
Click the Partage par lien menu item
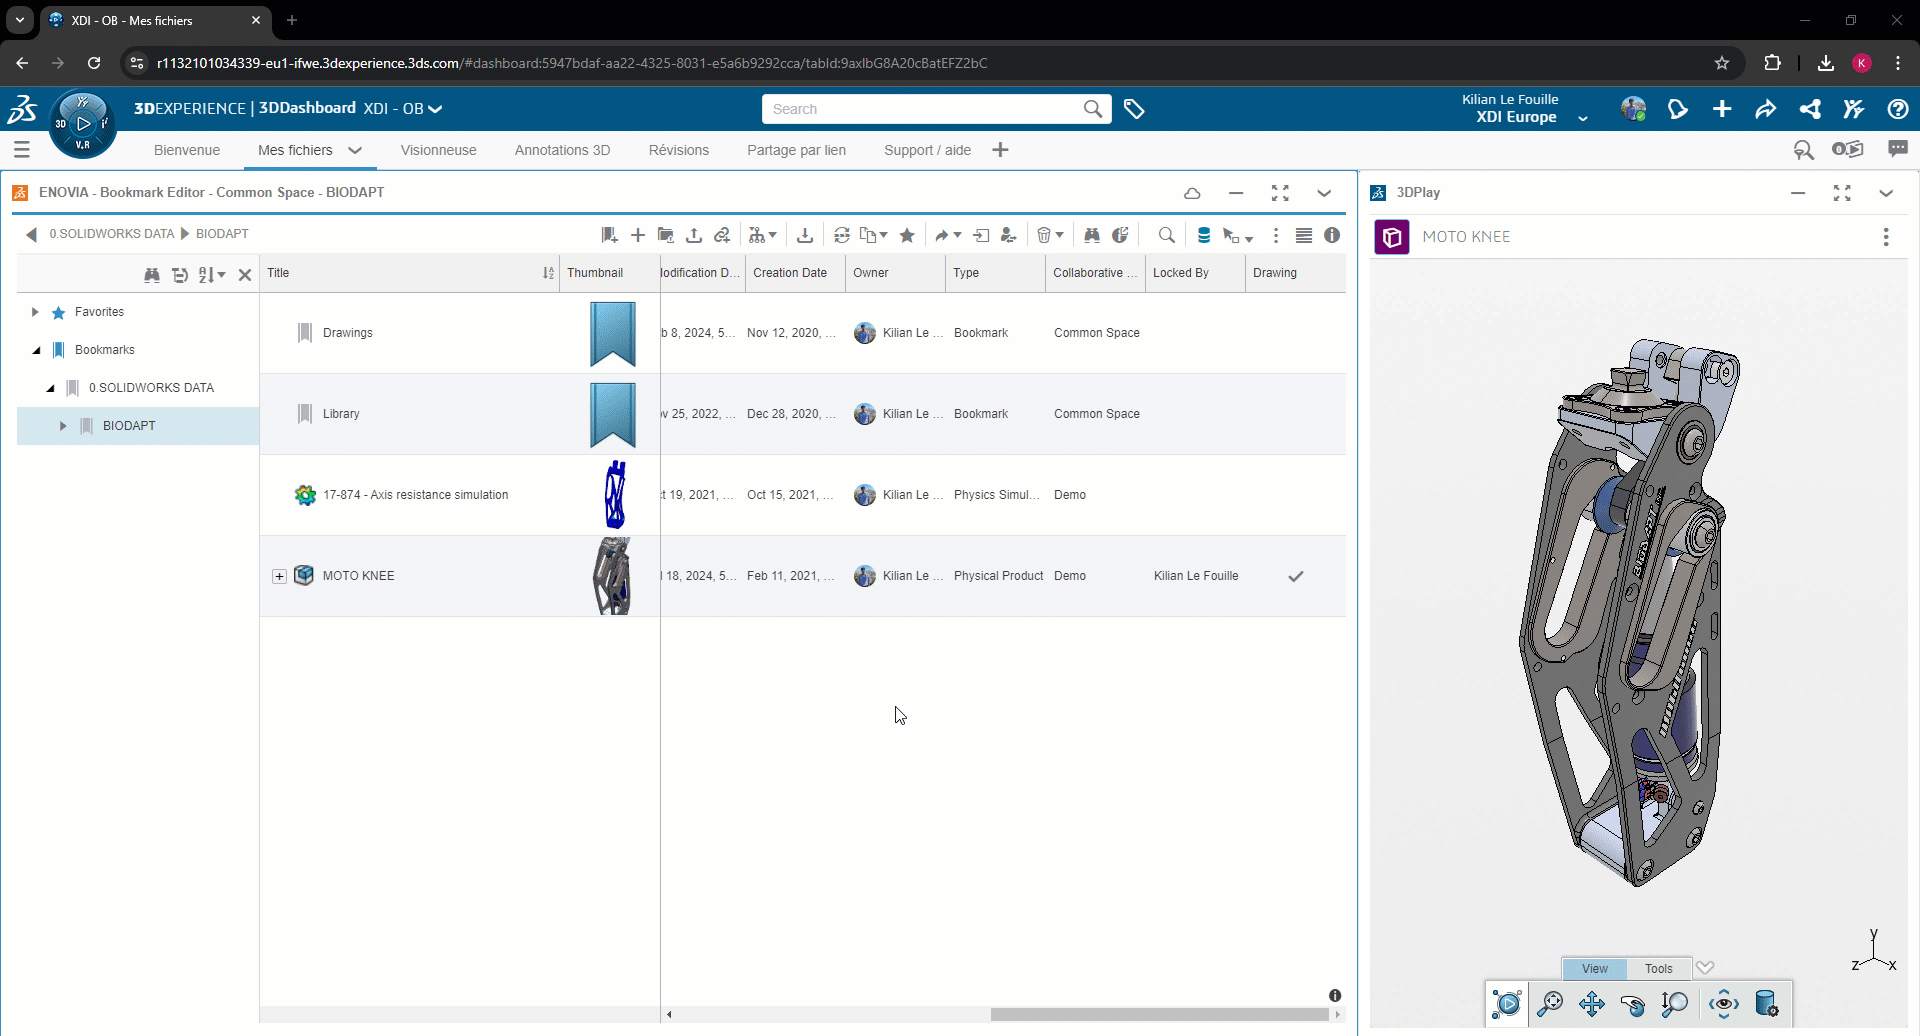pos(796,150)
